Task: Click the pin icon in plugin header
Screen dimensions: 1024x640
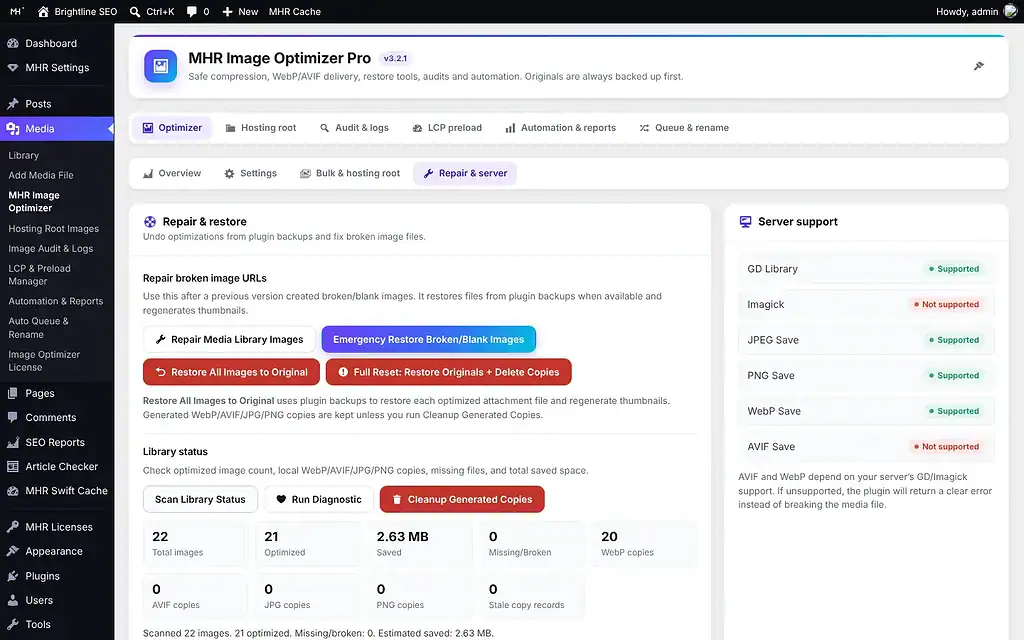Action: pos(978,66)
